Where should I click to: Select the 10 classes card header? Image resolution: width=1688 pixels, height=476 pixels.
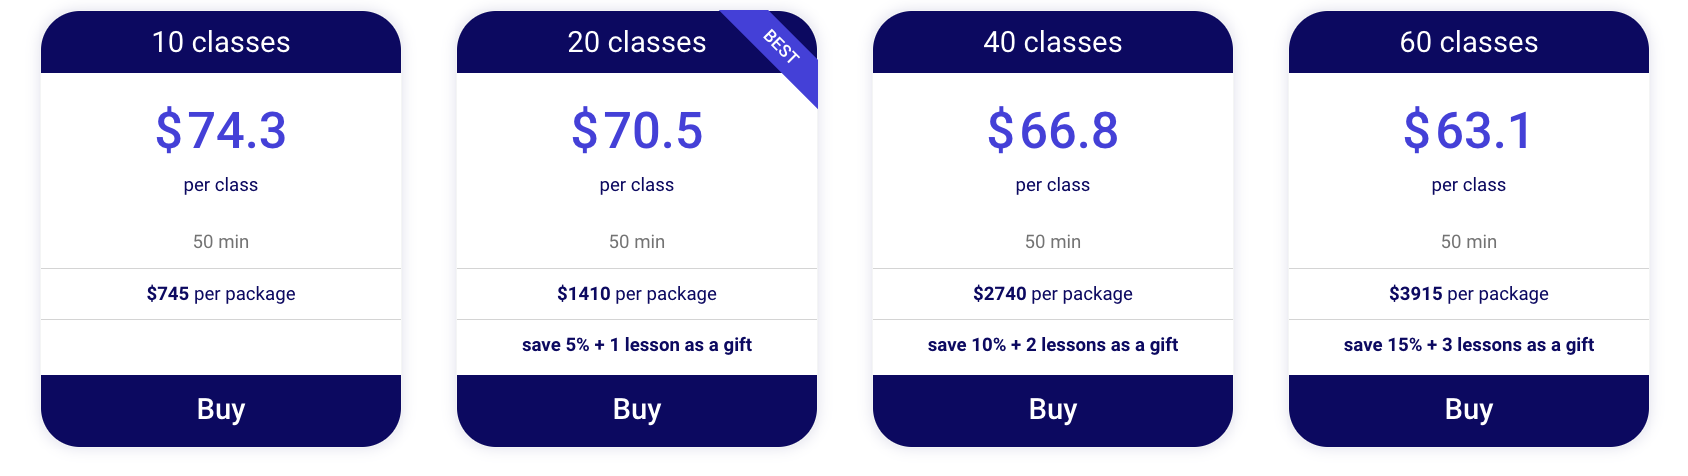pos(221,42)
